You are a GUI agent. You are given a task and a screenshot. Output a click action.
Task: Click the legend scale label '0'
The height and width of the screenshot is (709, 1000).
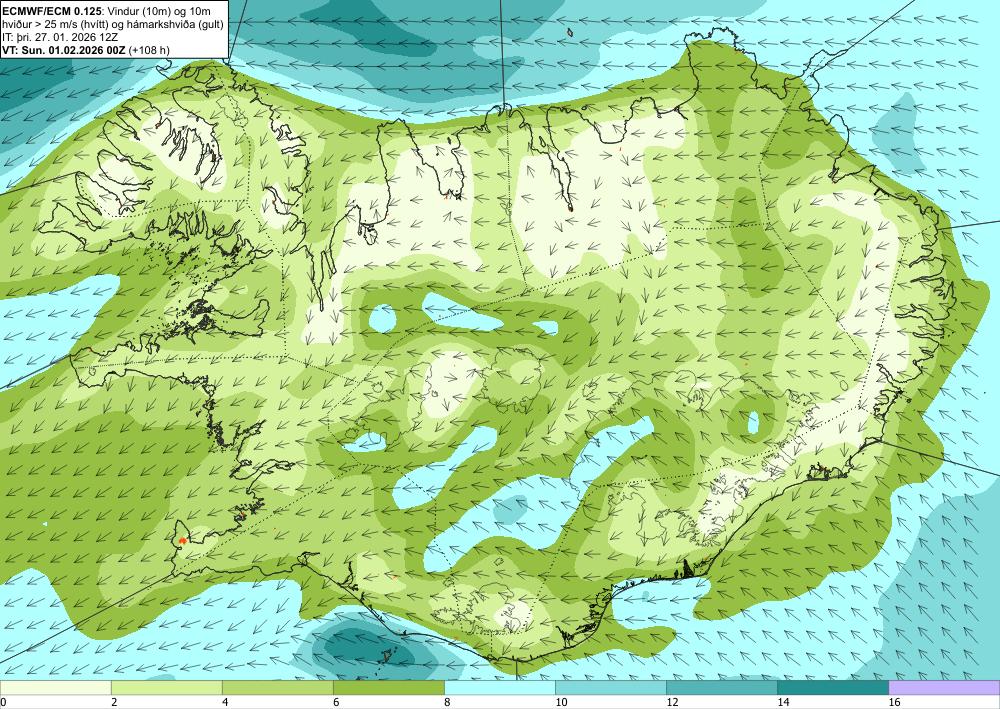coord(3,702)
